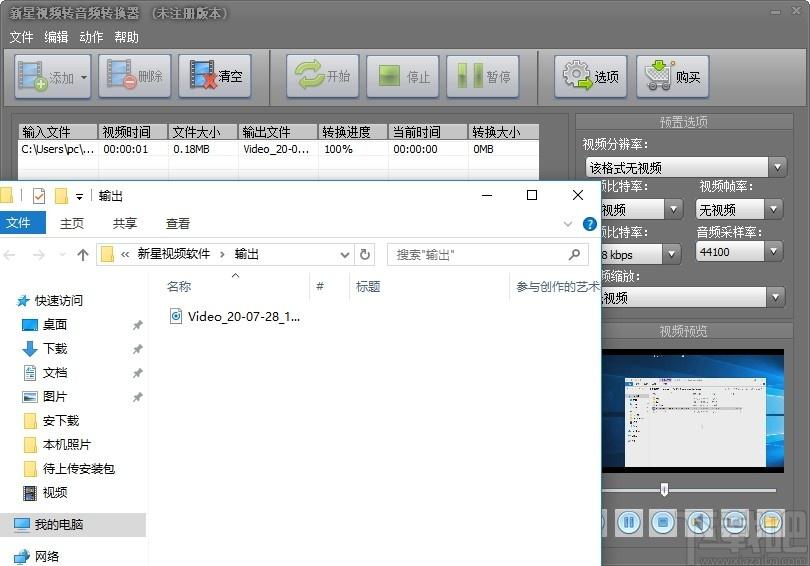810x566 pixels.
Task: Refresh the Explorer folder view
Action: point(365,255)
